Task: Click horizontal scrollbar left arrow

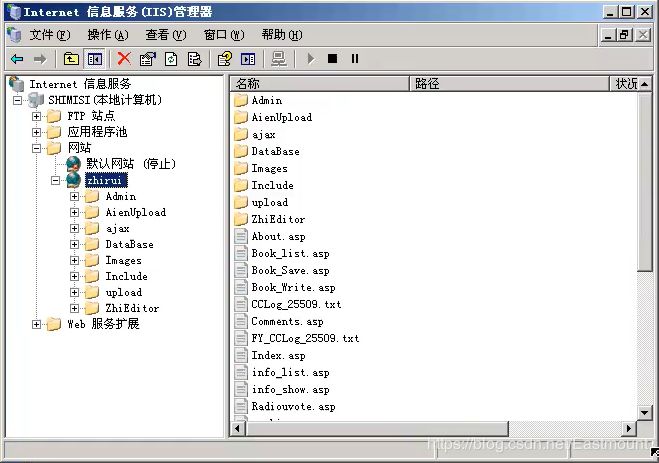Action: click(238, 429)
